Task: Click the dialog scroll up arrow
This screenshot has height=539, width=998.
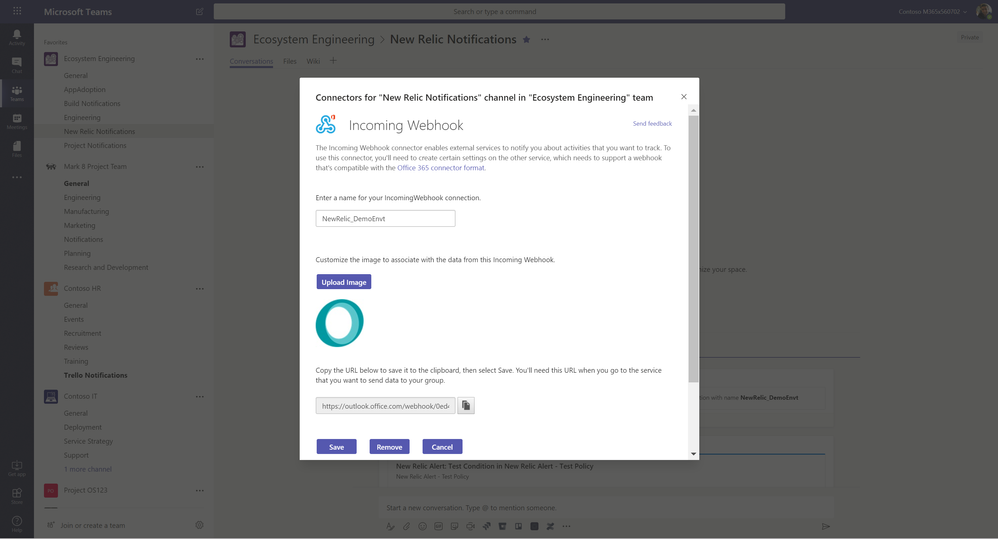Action: (x=693, y=111)
